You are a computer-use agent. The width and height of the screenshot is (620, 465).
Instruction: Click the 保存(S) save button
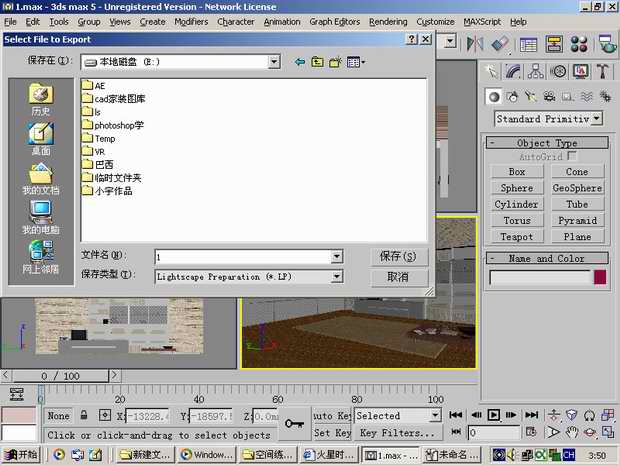tap(399, 257)
